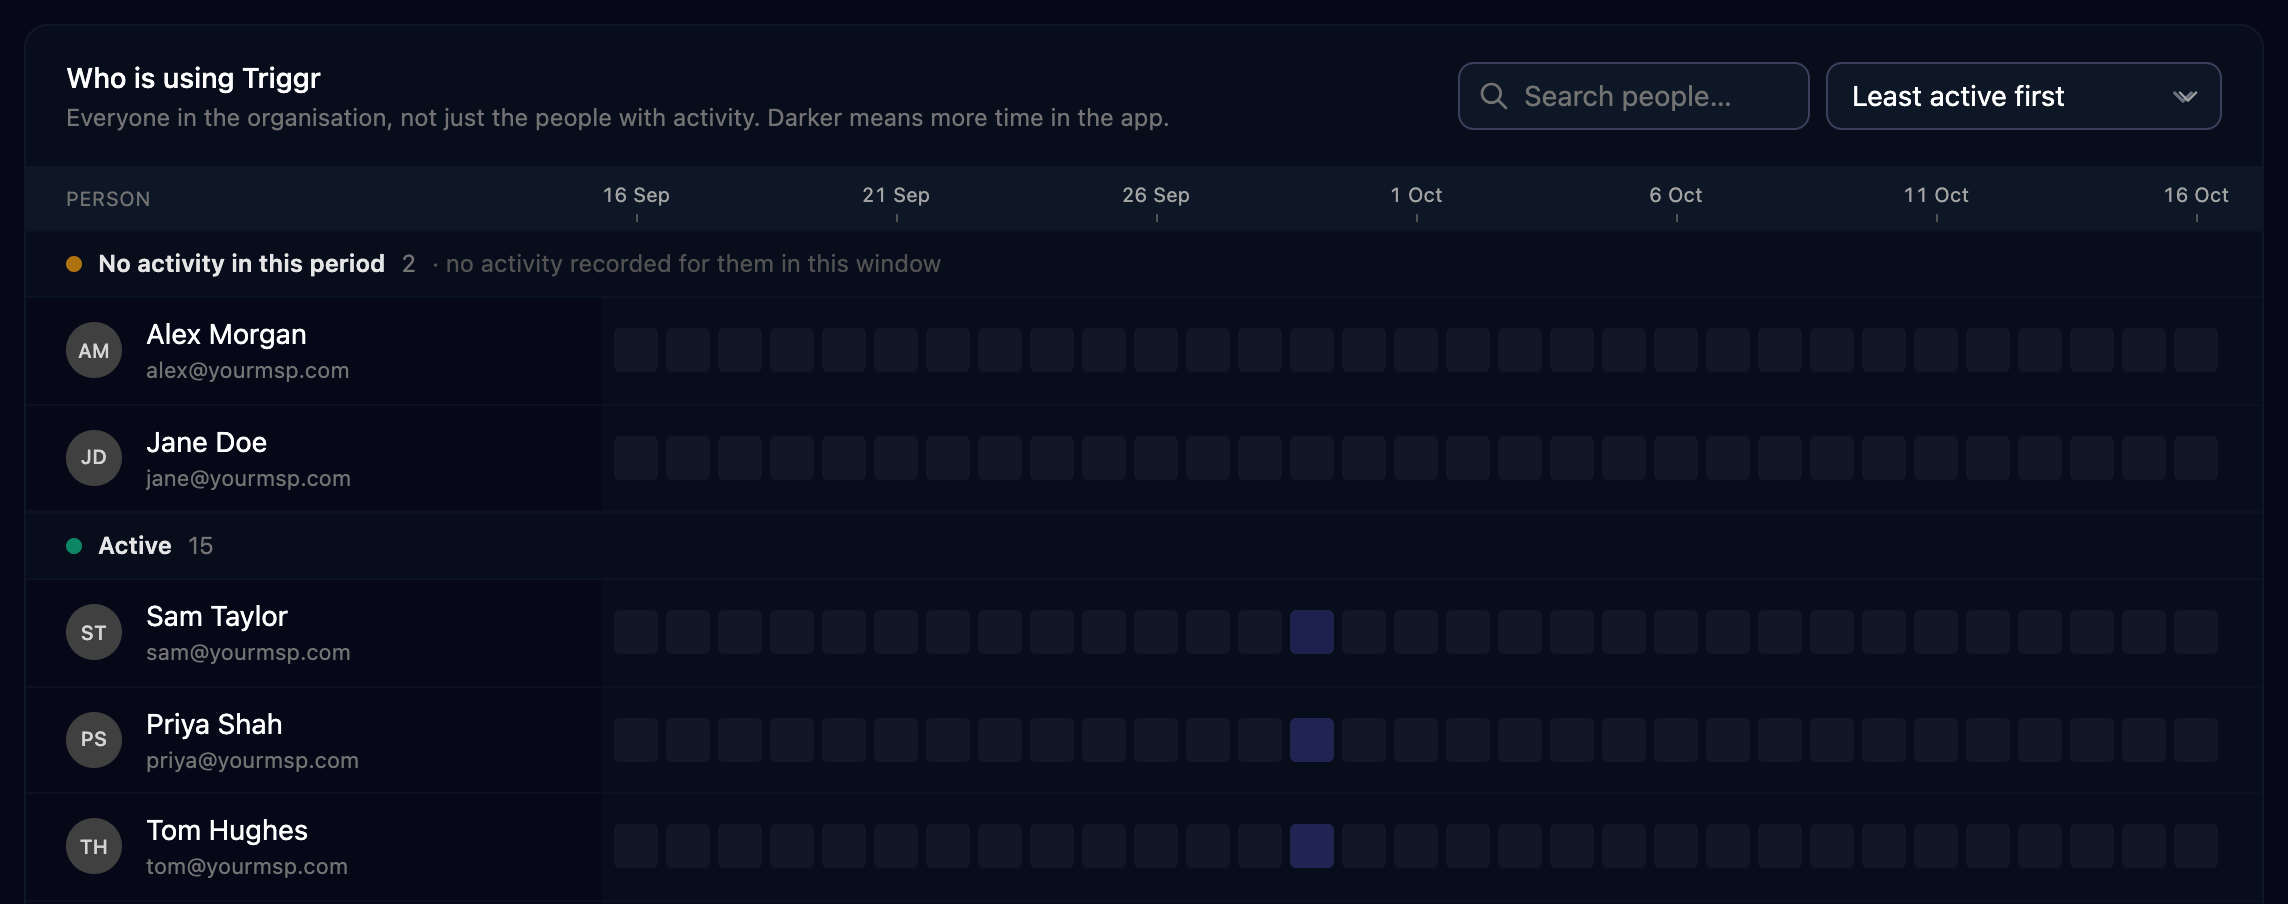
Task: Click the Who is using Triggr heading
Action: pyautogui.click(x=193, y=78)
